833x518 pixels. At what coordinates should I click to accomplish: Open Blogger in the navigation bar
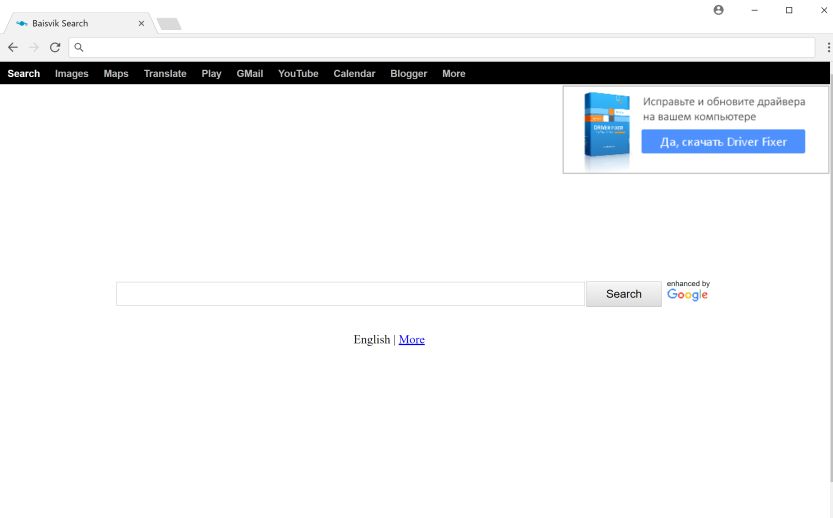pos(409,74)
